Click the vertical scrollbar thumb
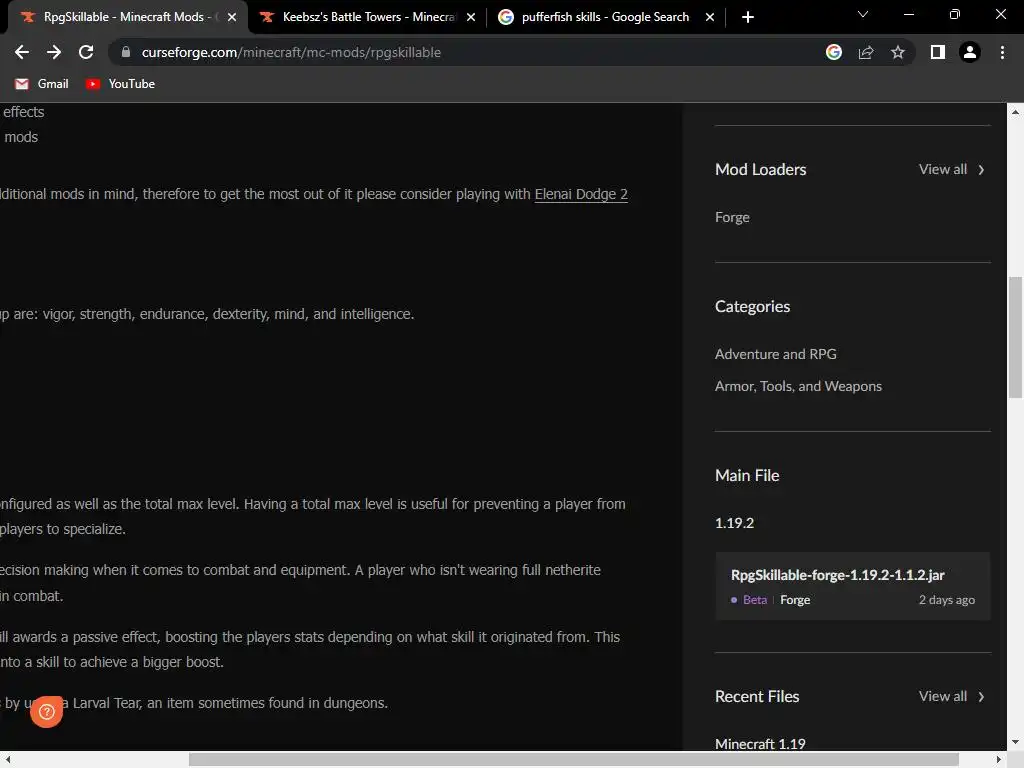 [1015, 337]
